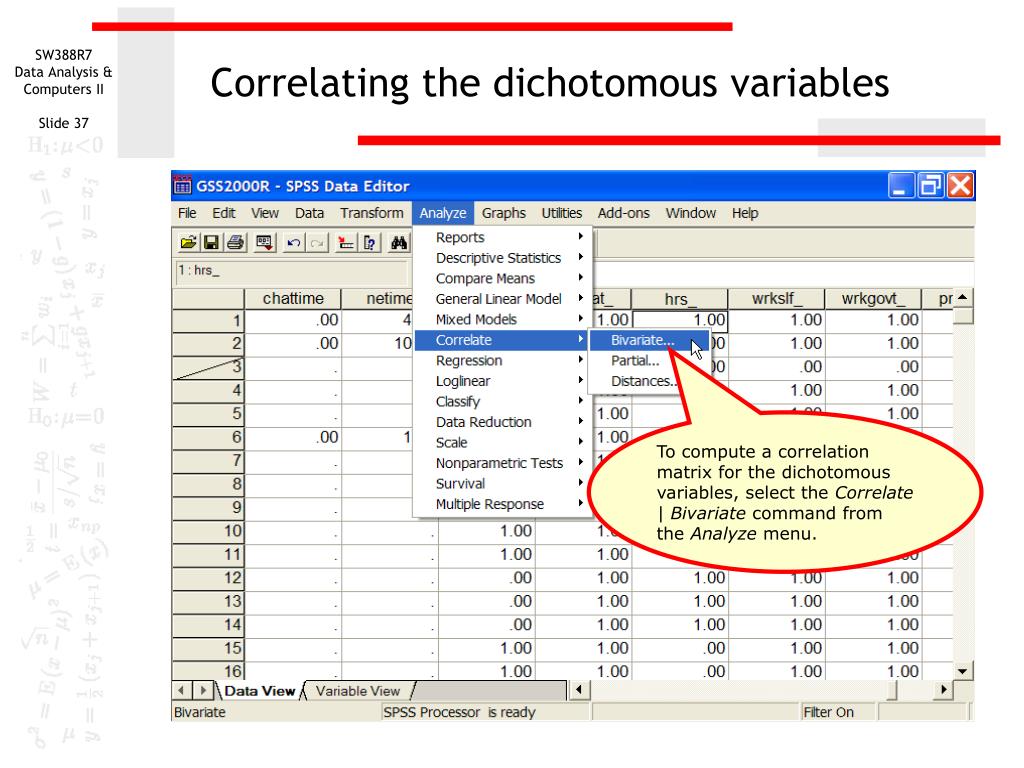
Task: Select row 16 header
Action: (208, 671)
